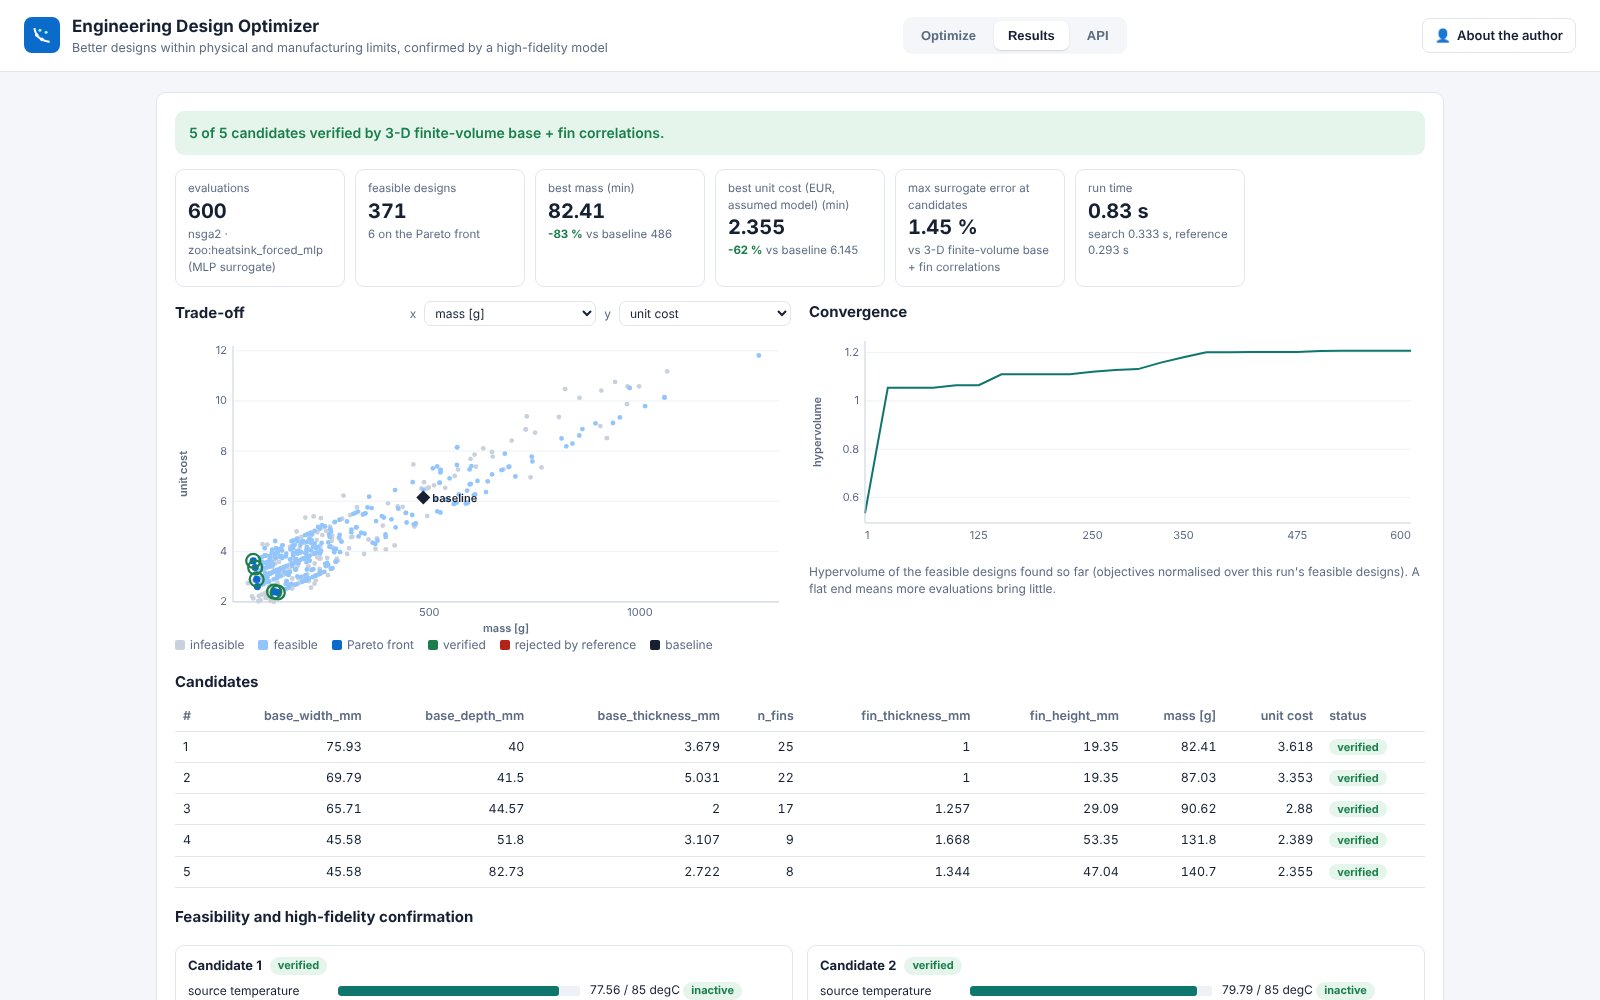Click the green verified legend swatch
The width and height of the screenshot is (1600, 1000).
(433, 645)
